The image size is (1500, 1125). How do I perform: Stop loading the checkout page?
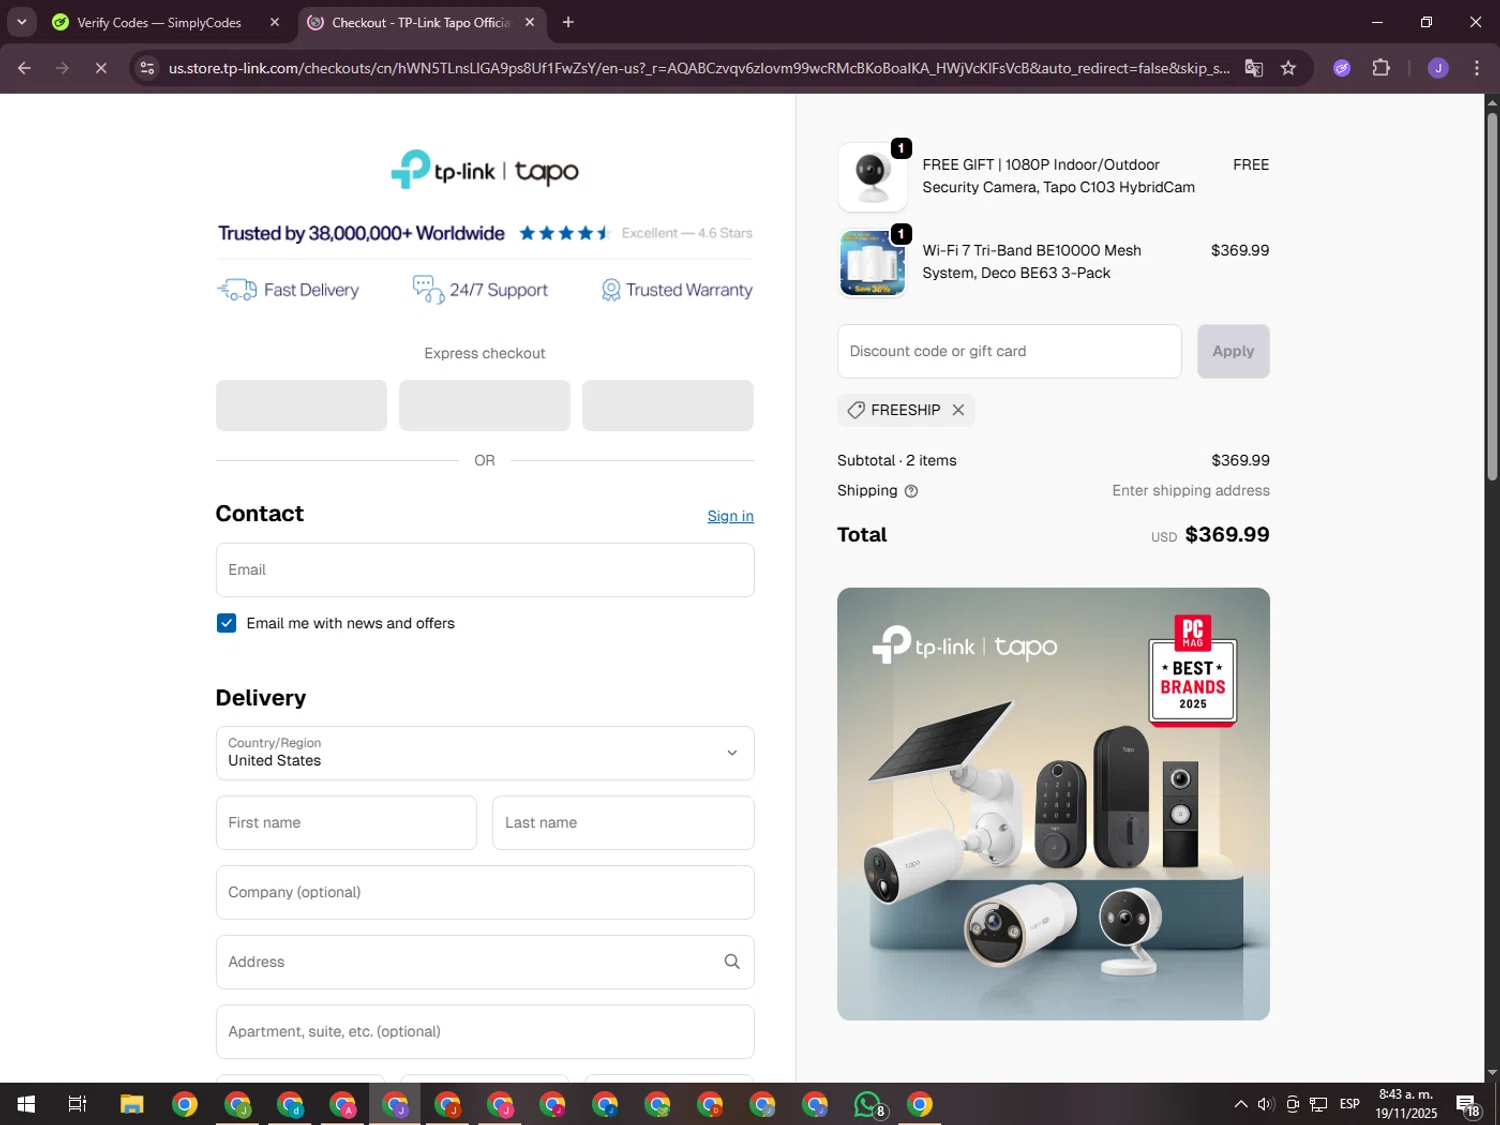click(x=100, y=68)
